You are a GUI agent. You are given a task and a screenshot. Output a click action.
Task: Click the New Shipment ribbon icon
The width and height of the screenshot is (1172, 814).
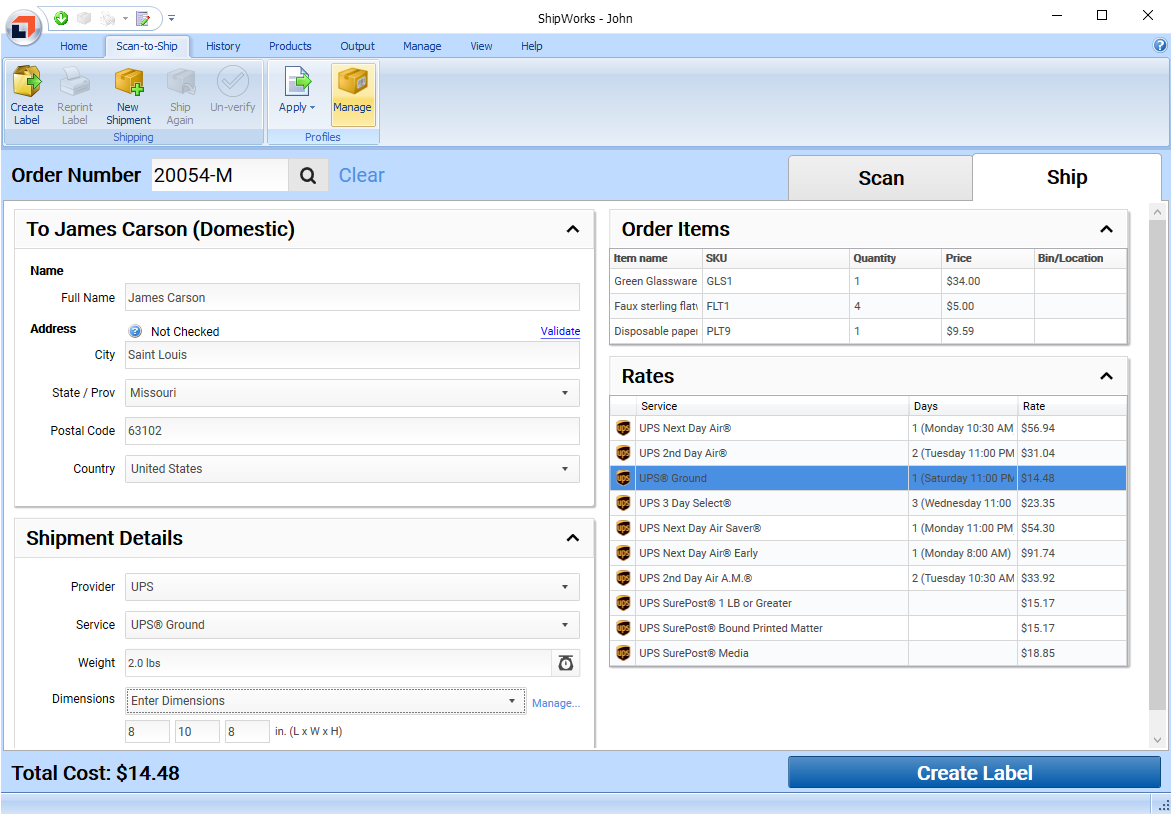pyautogui.click(x=129, y=96)
